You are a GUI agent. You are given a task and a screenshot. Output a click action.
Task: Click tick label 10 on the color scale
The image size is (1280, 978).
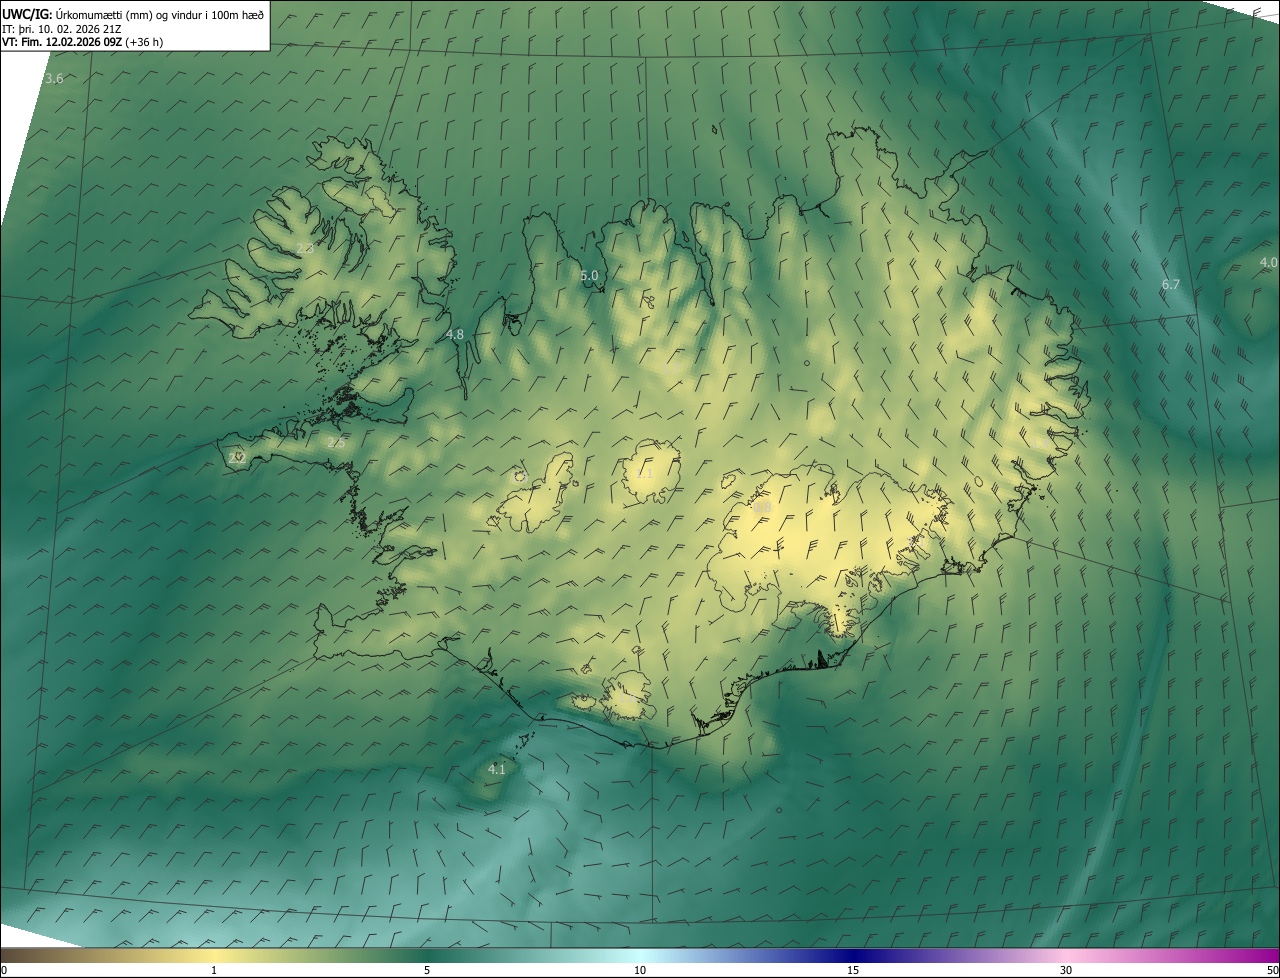tap(640, 970)
